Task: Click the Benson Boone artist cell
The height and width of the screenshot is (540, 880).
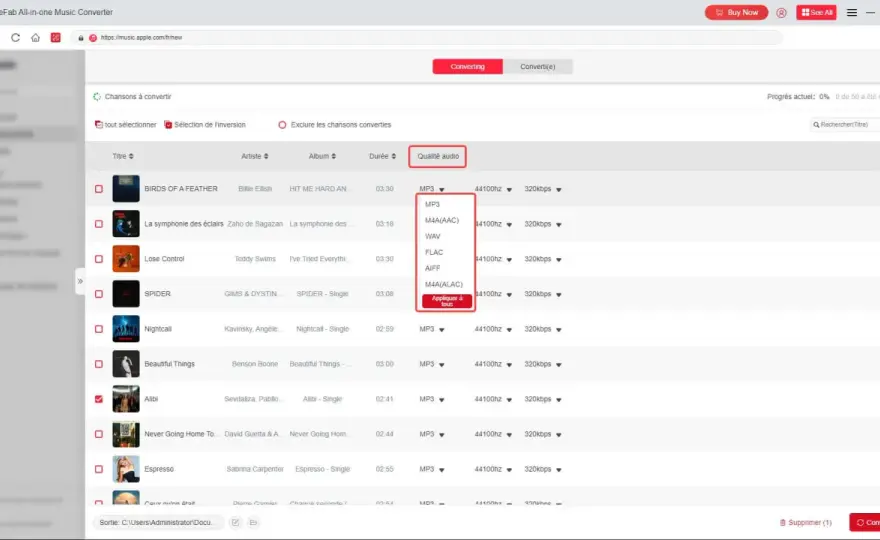Action: [x=255, y=364]
